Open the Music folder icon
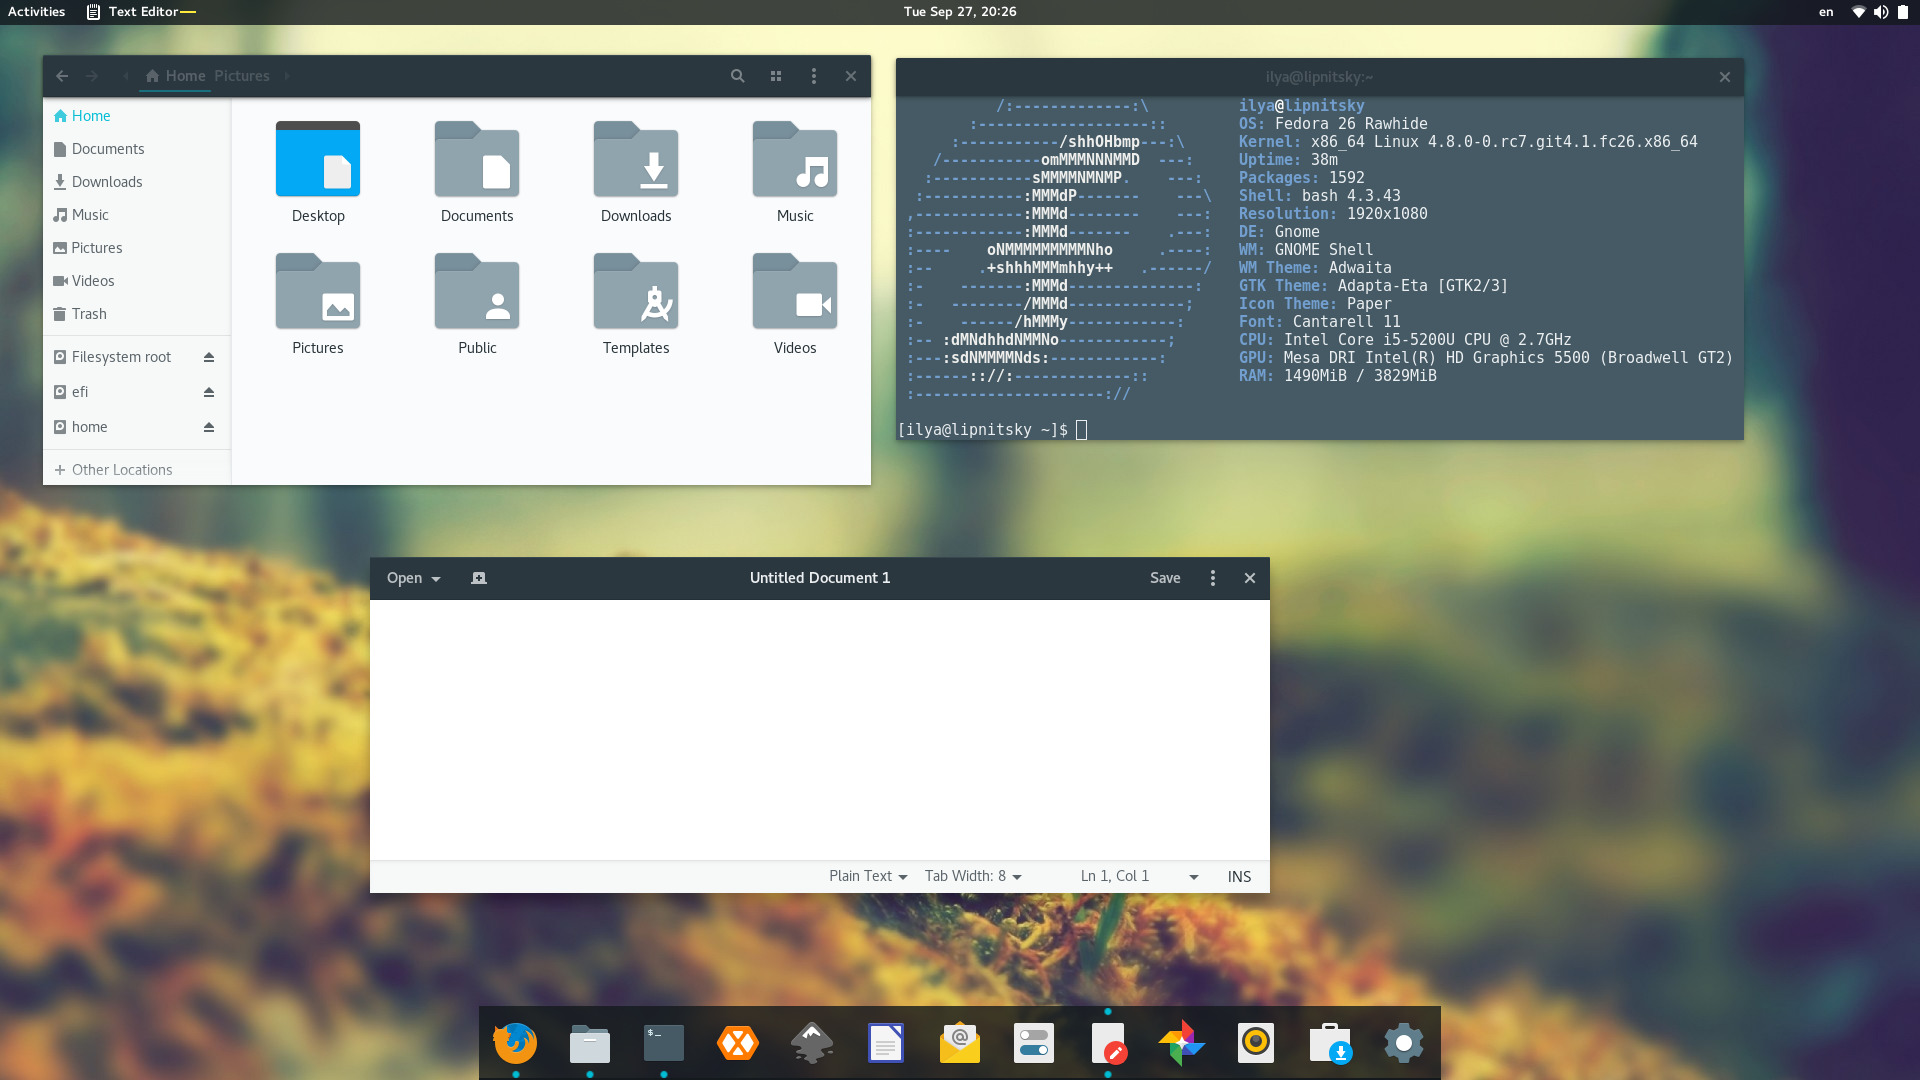 pyautogui.click(x=795, y=160)
